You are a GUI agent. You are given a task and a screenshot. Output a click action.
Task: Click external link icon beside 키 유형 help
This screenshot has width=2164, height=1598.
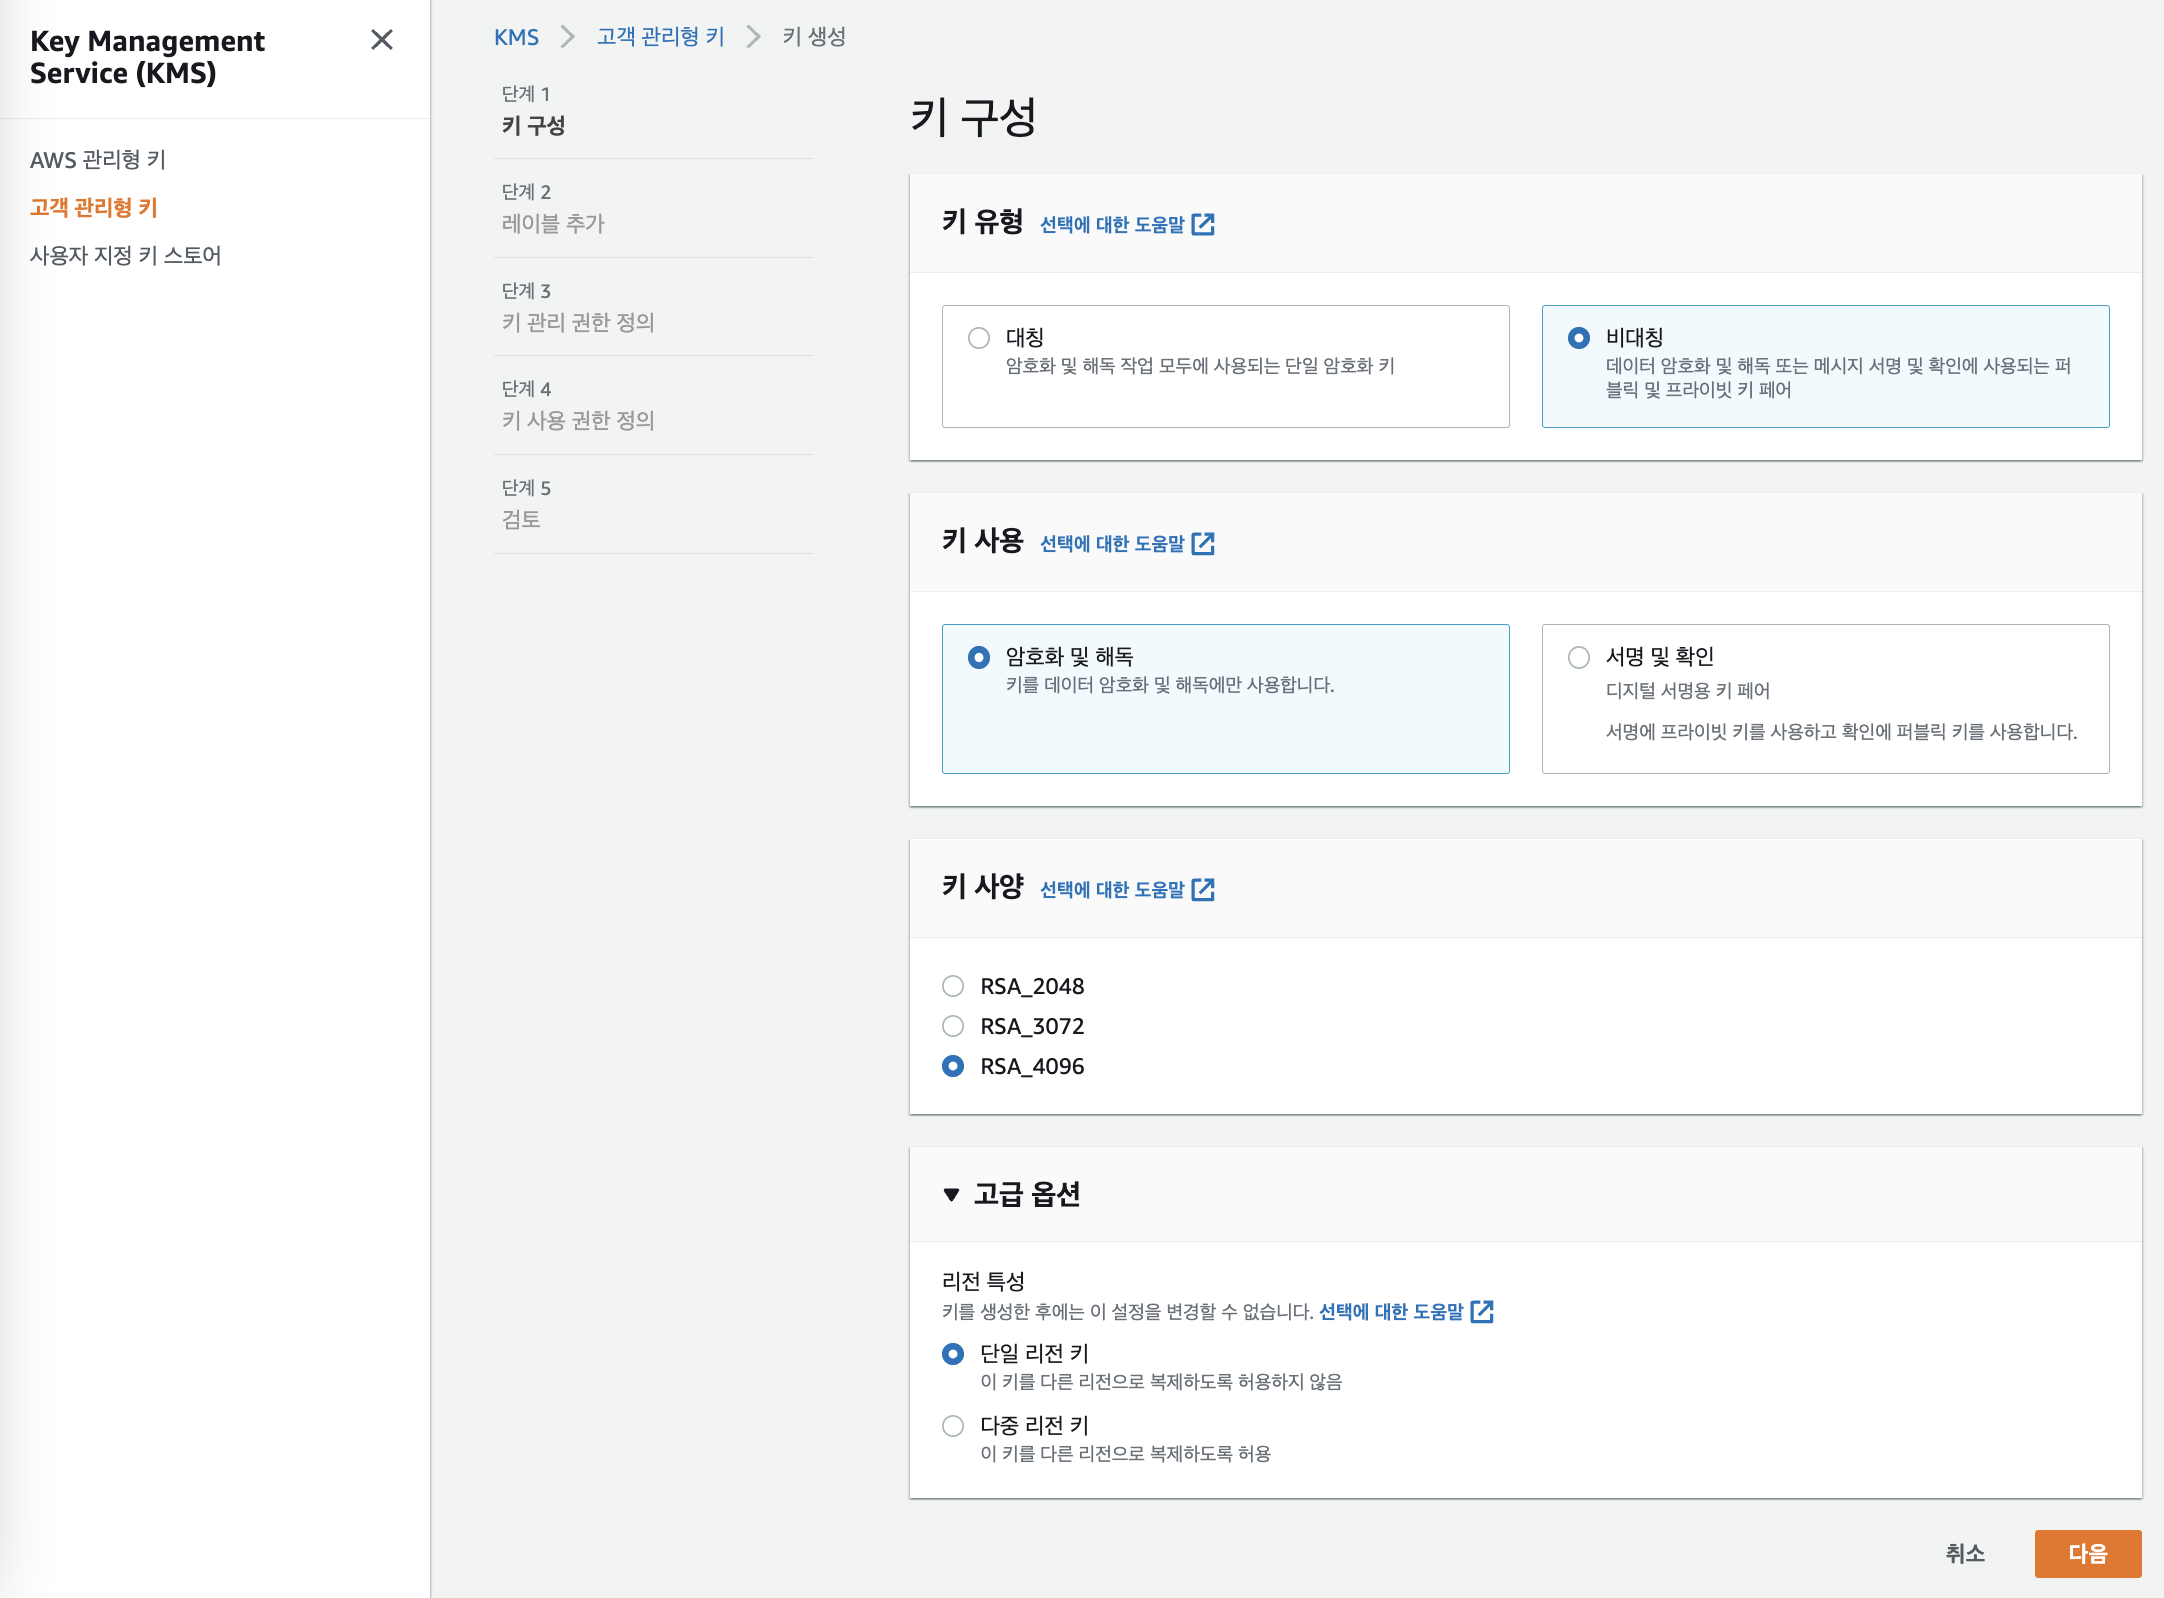pos(1203,224)
